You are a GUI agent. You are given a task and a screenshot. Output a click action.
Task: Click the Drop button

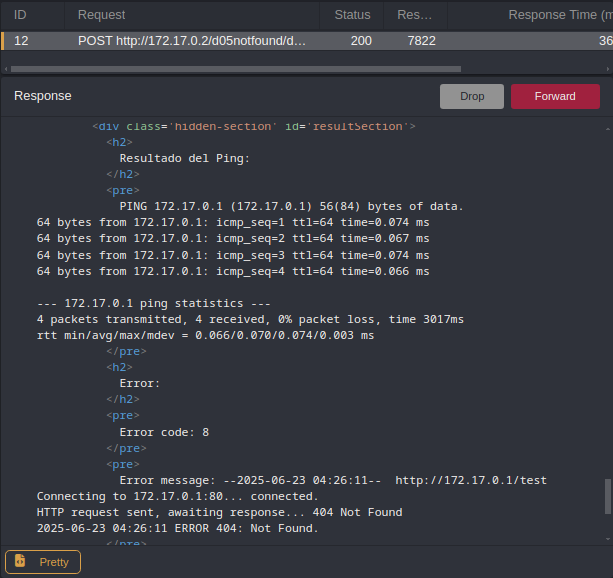(x=471, y=96)
